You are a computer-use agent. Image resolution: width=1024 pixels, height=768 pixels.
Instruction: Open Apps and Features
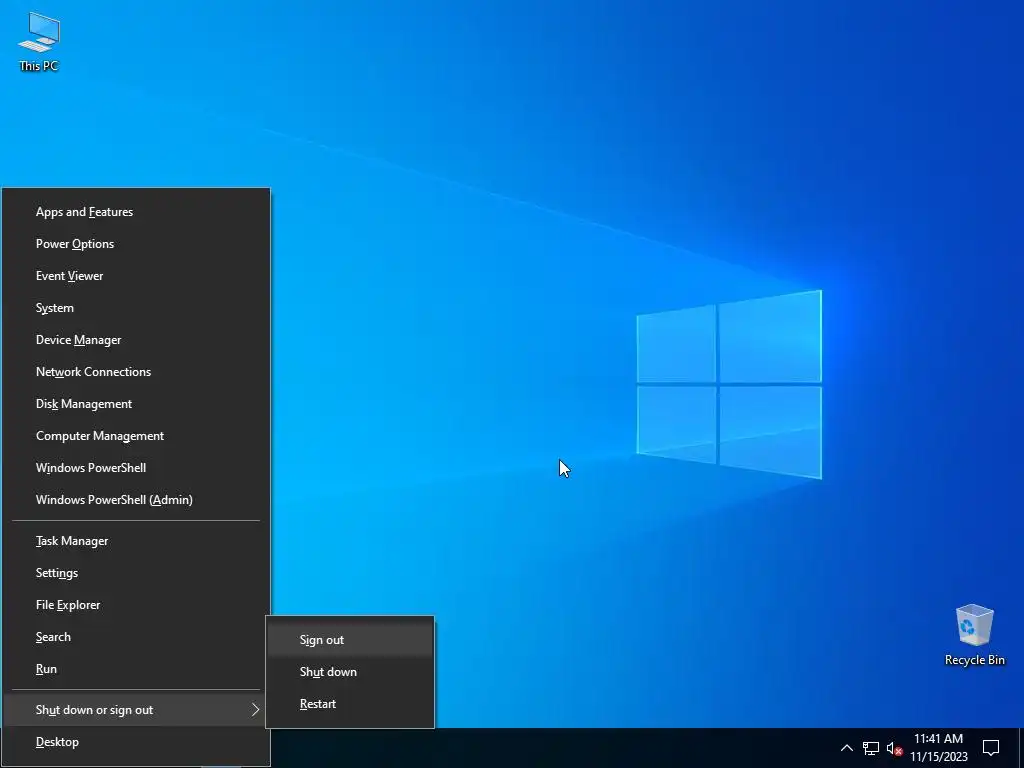136,212
